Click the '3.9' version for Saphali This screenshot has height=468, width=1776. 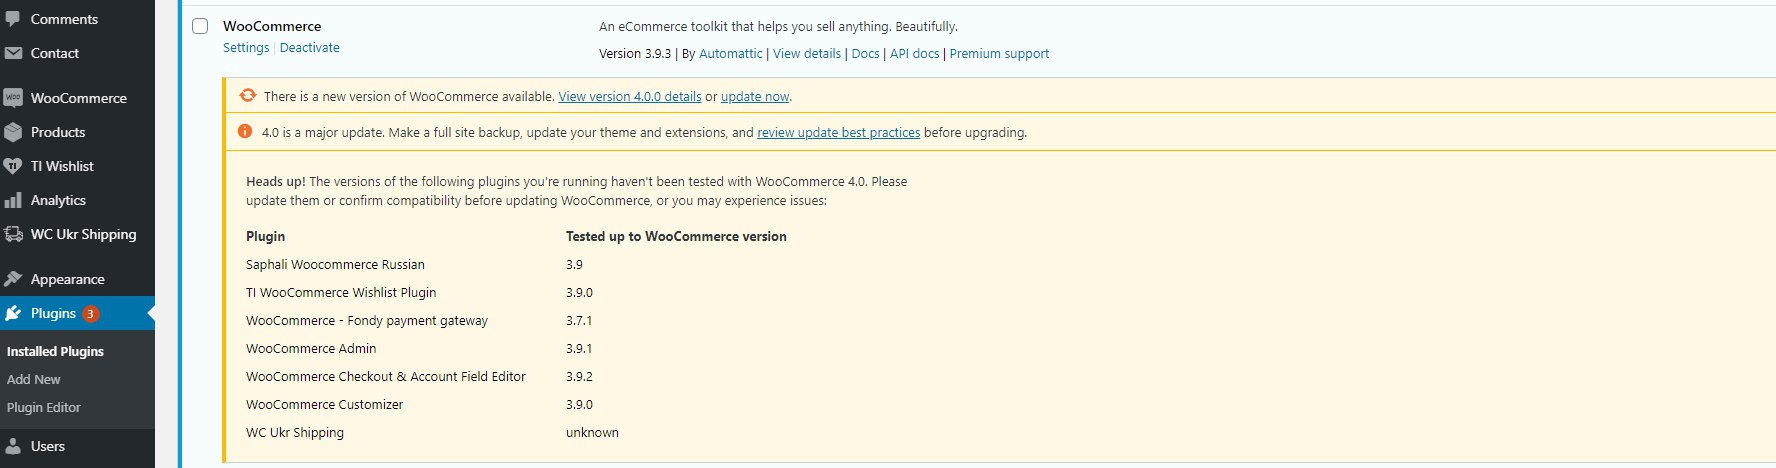coord(574,265)
